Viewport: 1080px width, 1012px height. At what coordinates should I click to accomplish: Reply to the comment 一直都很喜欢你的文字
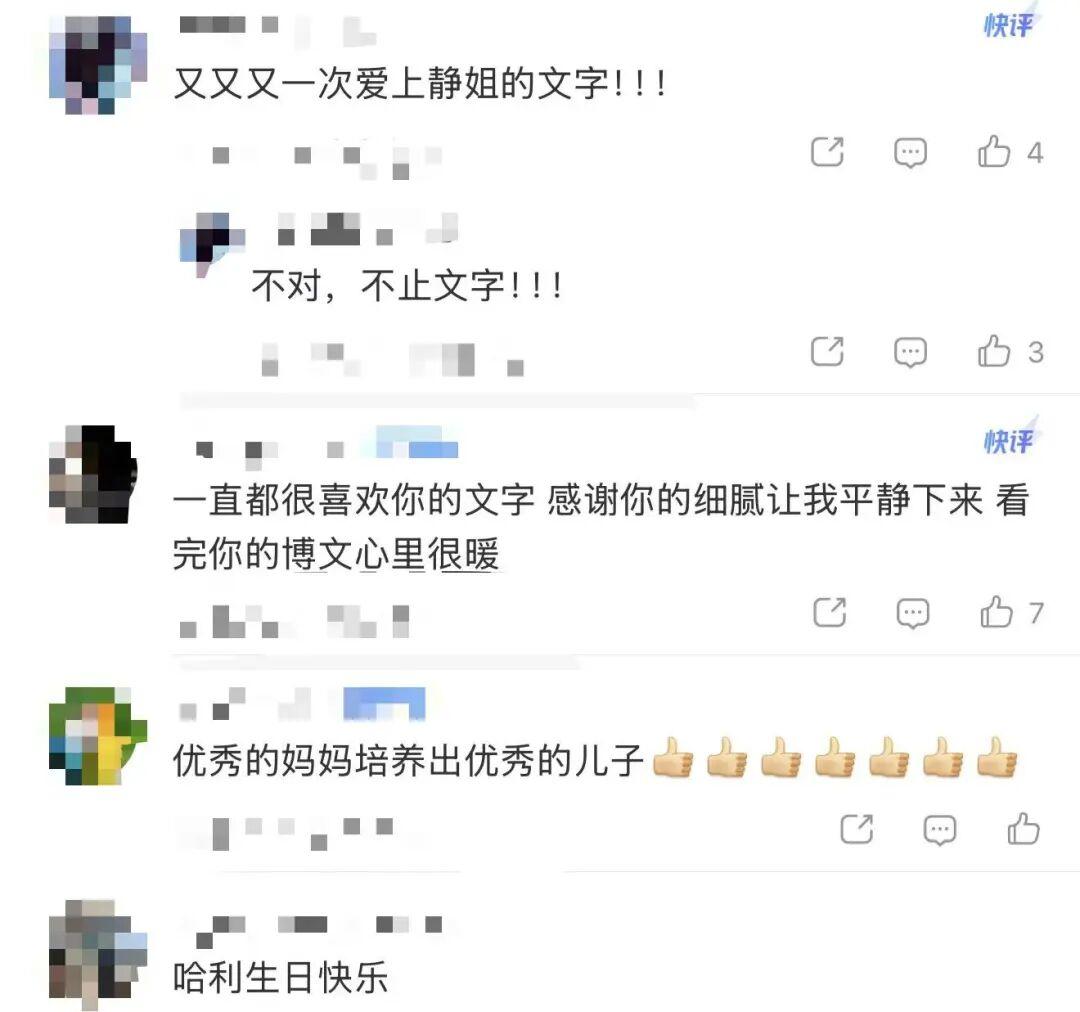point(913,612)
